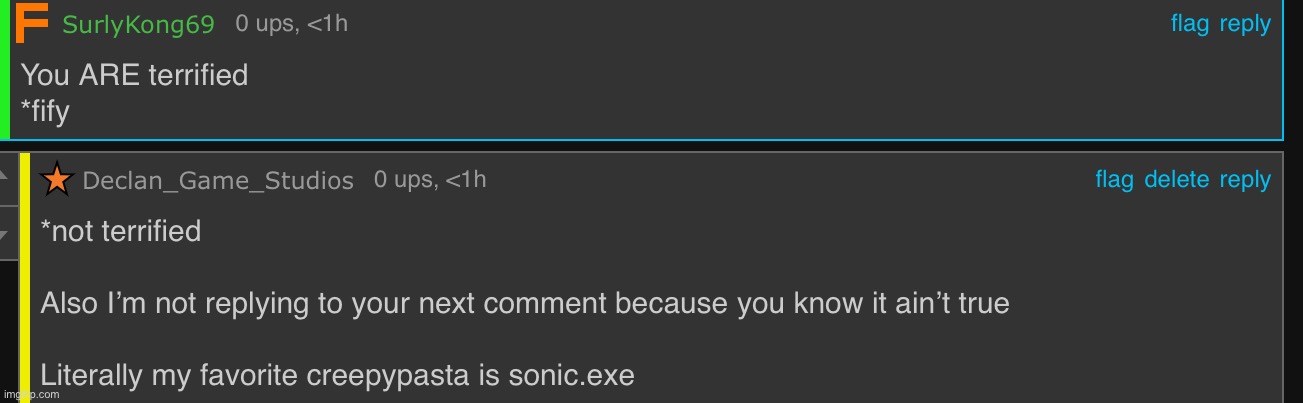Click the "0 ups, <1h" info on SurlyKong69's comment
The height and width of the screenshot is (403, 1303).
click(291, 24)
